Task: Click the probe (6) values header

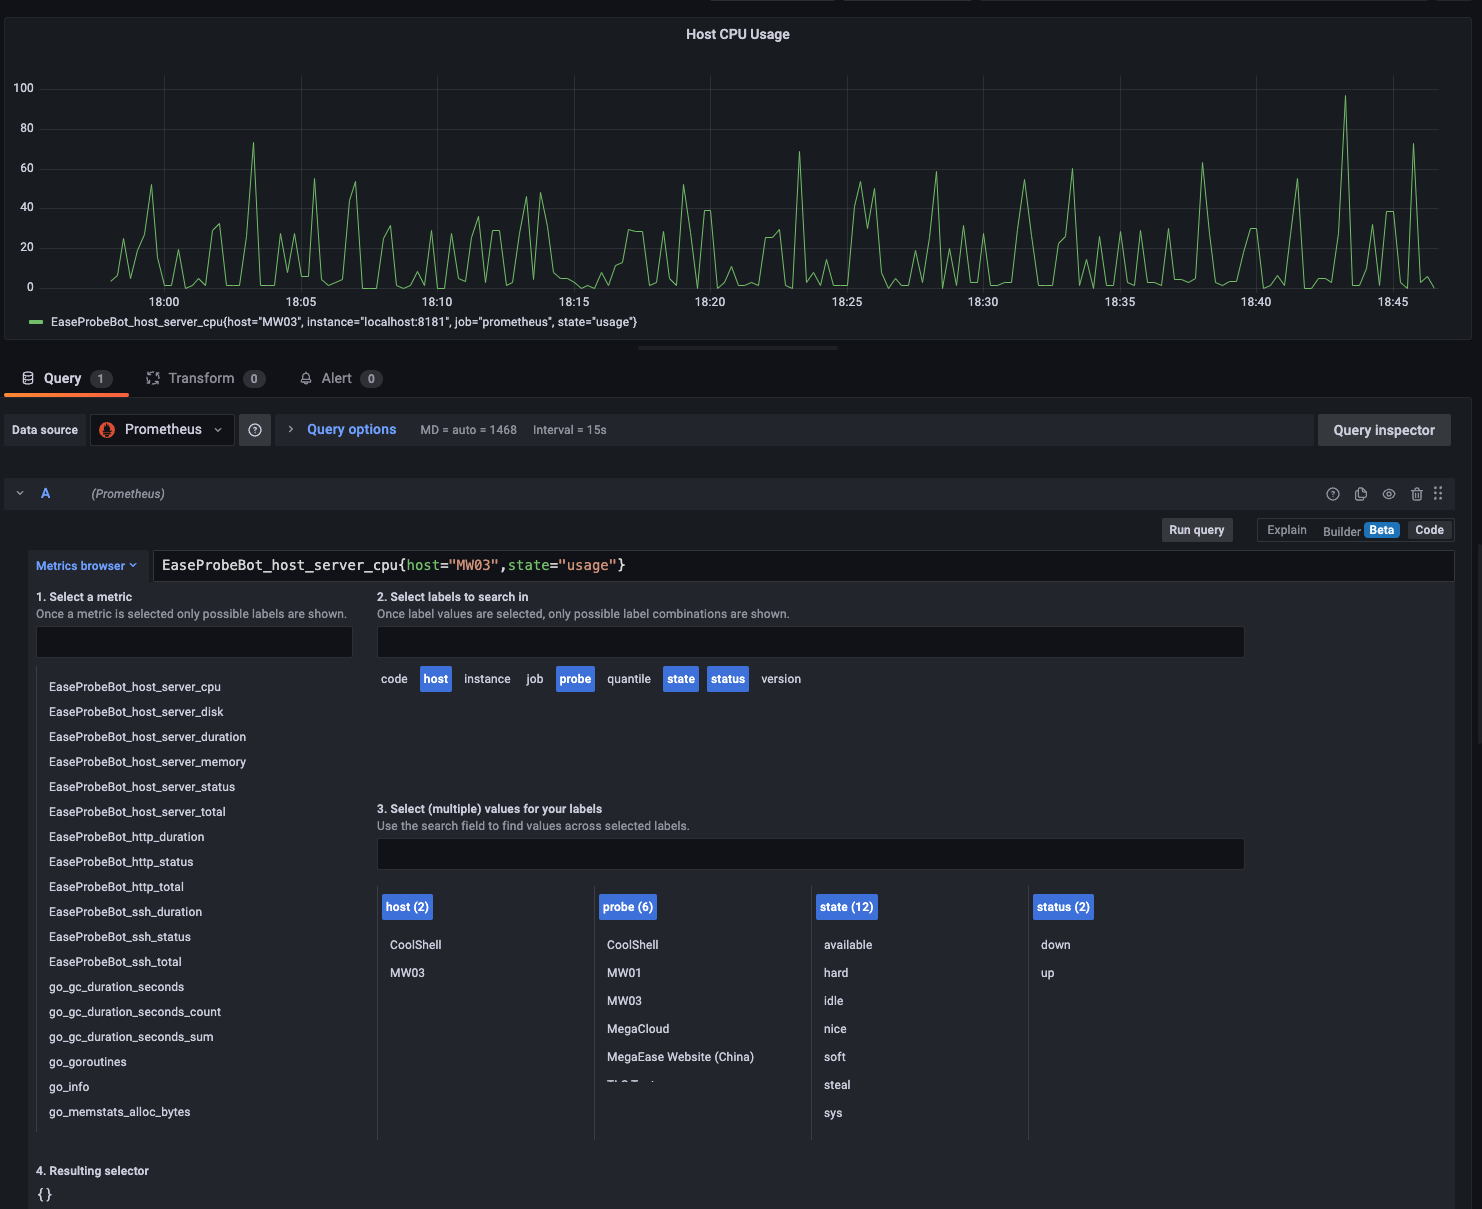Action: pyautogui.click(x=628, y=907)
